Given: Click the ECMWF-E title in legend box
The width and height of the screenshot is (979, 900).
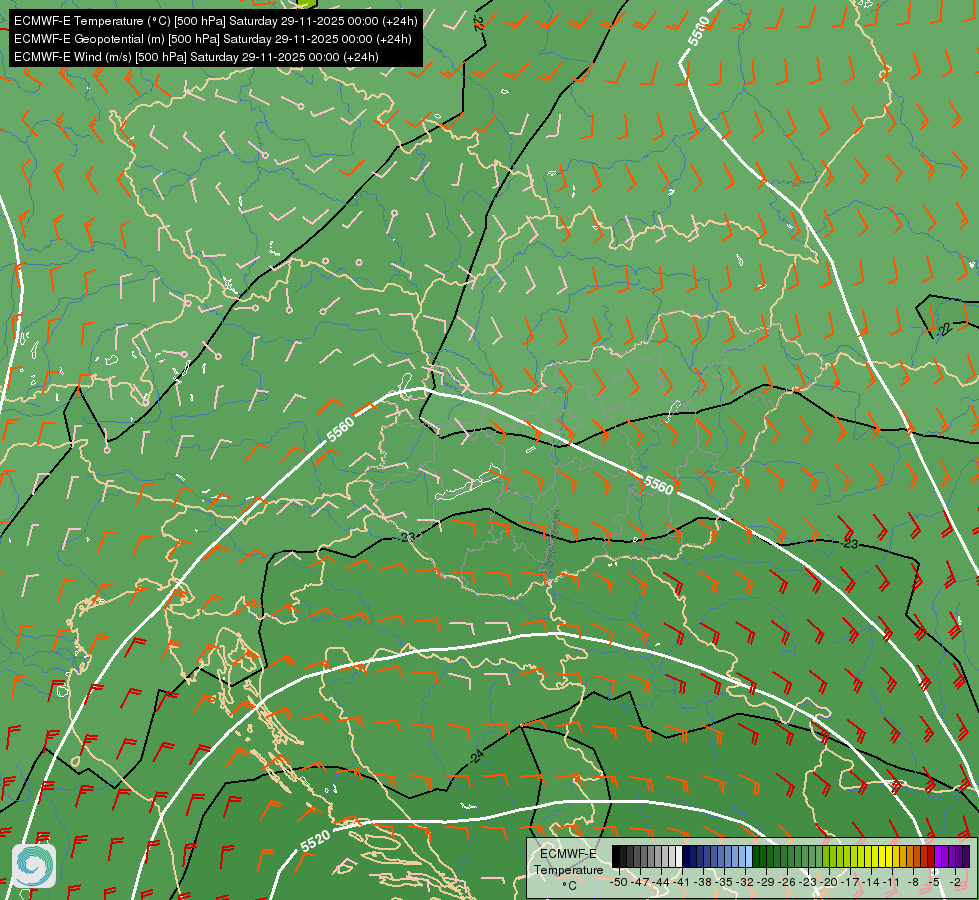Looking at the screenshot, I should (568, 854).
